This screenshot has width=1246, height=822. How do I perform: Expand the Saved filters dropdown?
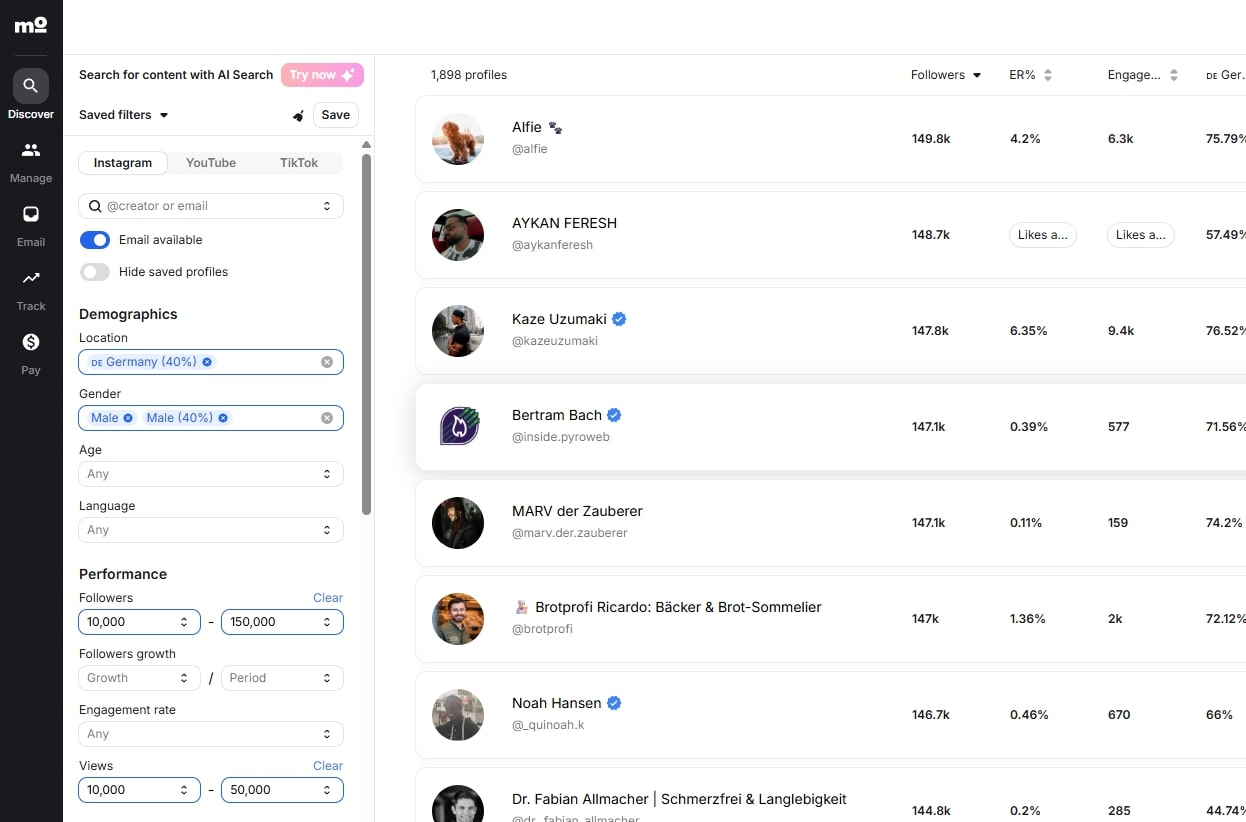point(122,114)
